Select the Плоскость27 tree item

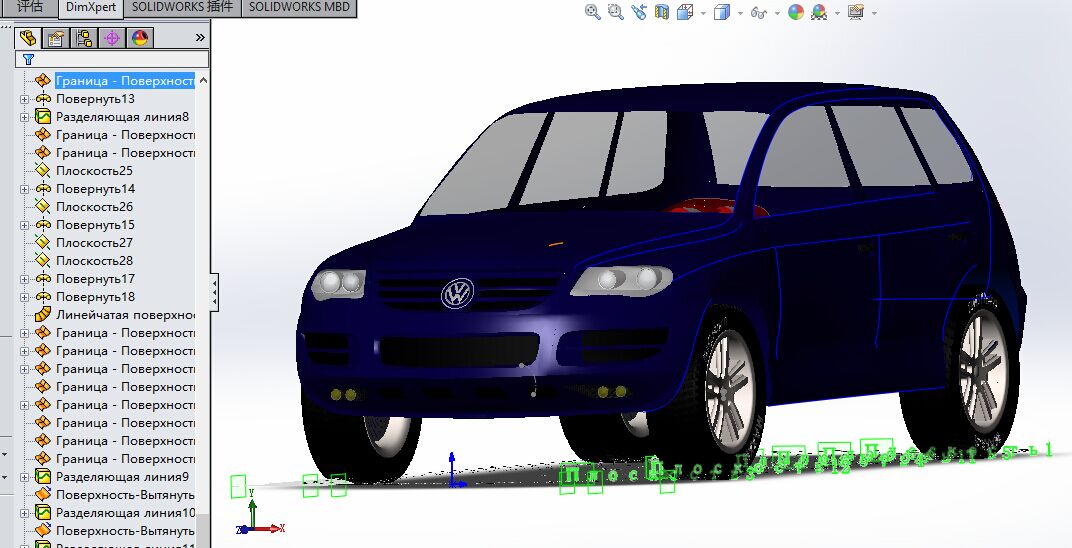tap(94, 243)
